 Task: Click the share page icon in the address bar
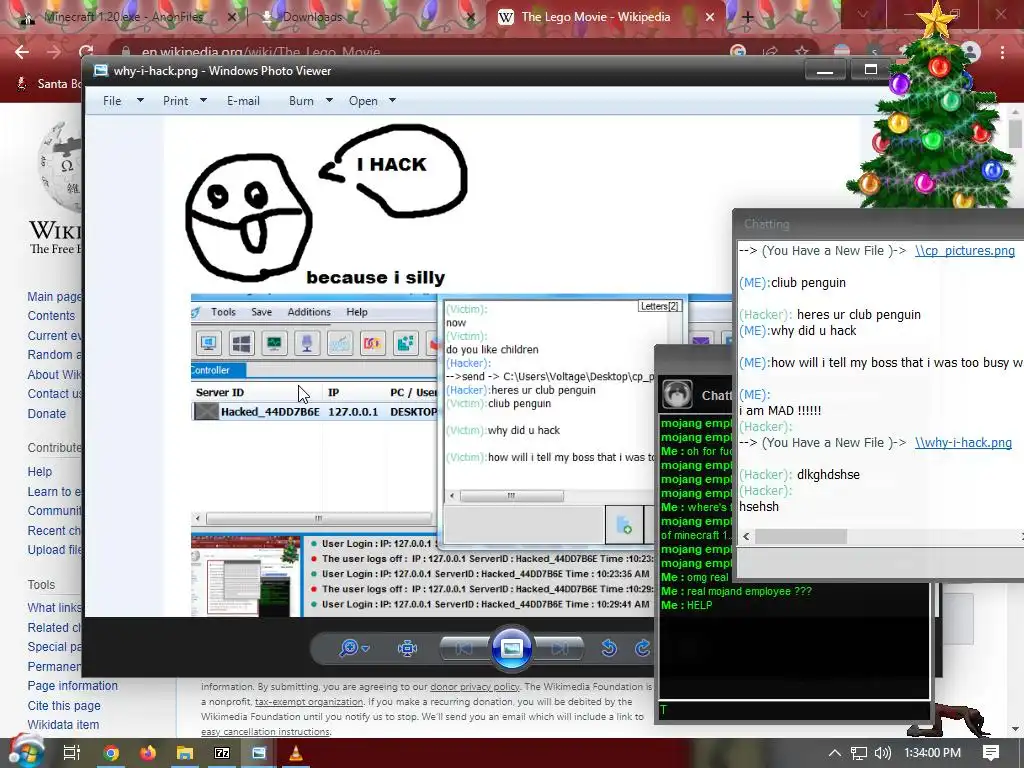pyautogui.click(x=771, y=52)
